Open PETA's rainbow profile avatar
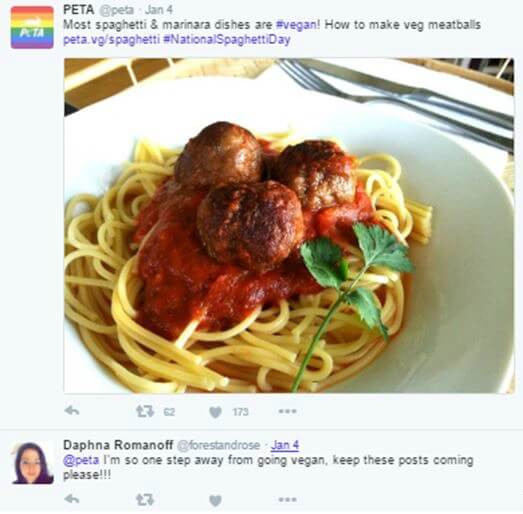This screenshot has width=523, height=514. coord(32,27)
